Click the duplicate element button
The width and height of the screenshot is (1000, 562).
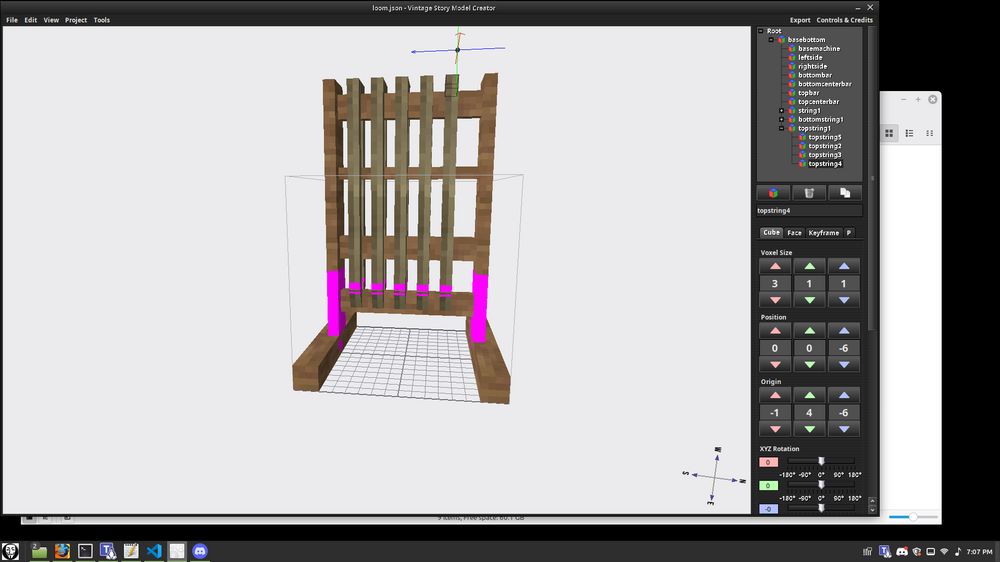[x=845, y=192]
